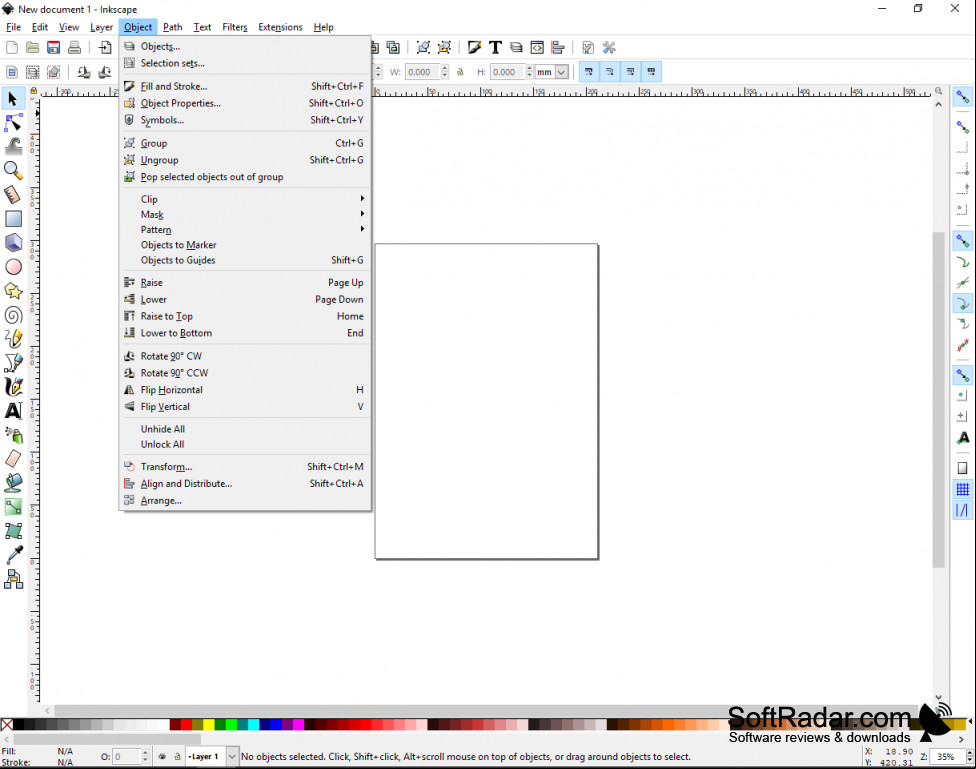Select the Dropper color picker tool
Screen dimensions: 976x769
[x=13, y=555]
